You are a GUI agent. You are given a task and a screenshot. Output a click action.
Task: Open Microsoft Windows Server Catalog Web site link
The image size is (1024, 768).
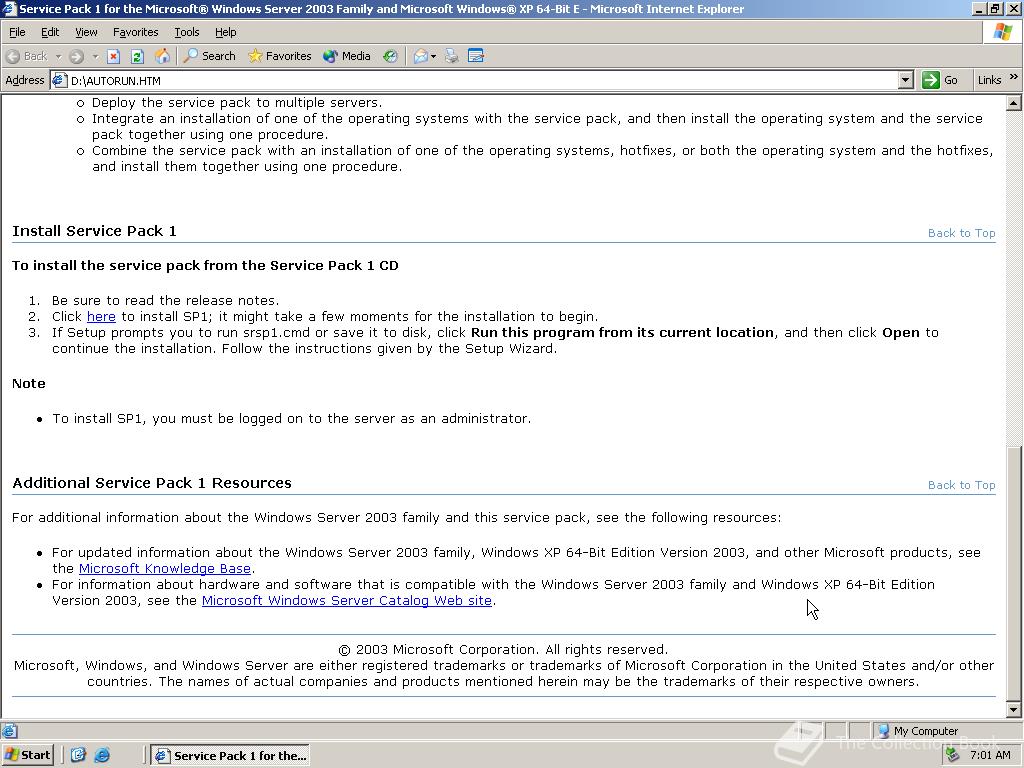347,601
